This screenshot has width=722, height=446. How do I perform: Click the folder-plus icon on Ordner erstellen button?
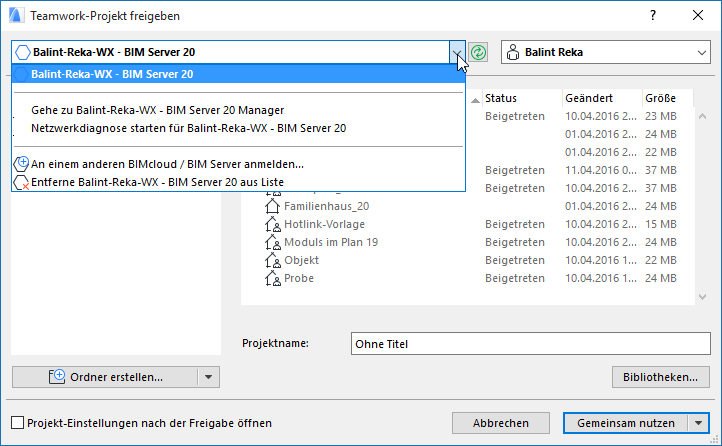(x=57, y=376)
